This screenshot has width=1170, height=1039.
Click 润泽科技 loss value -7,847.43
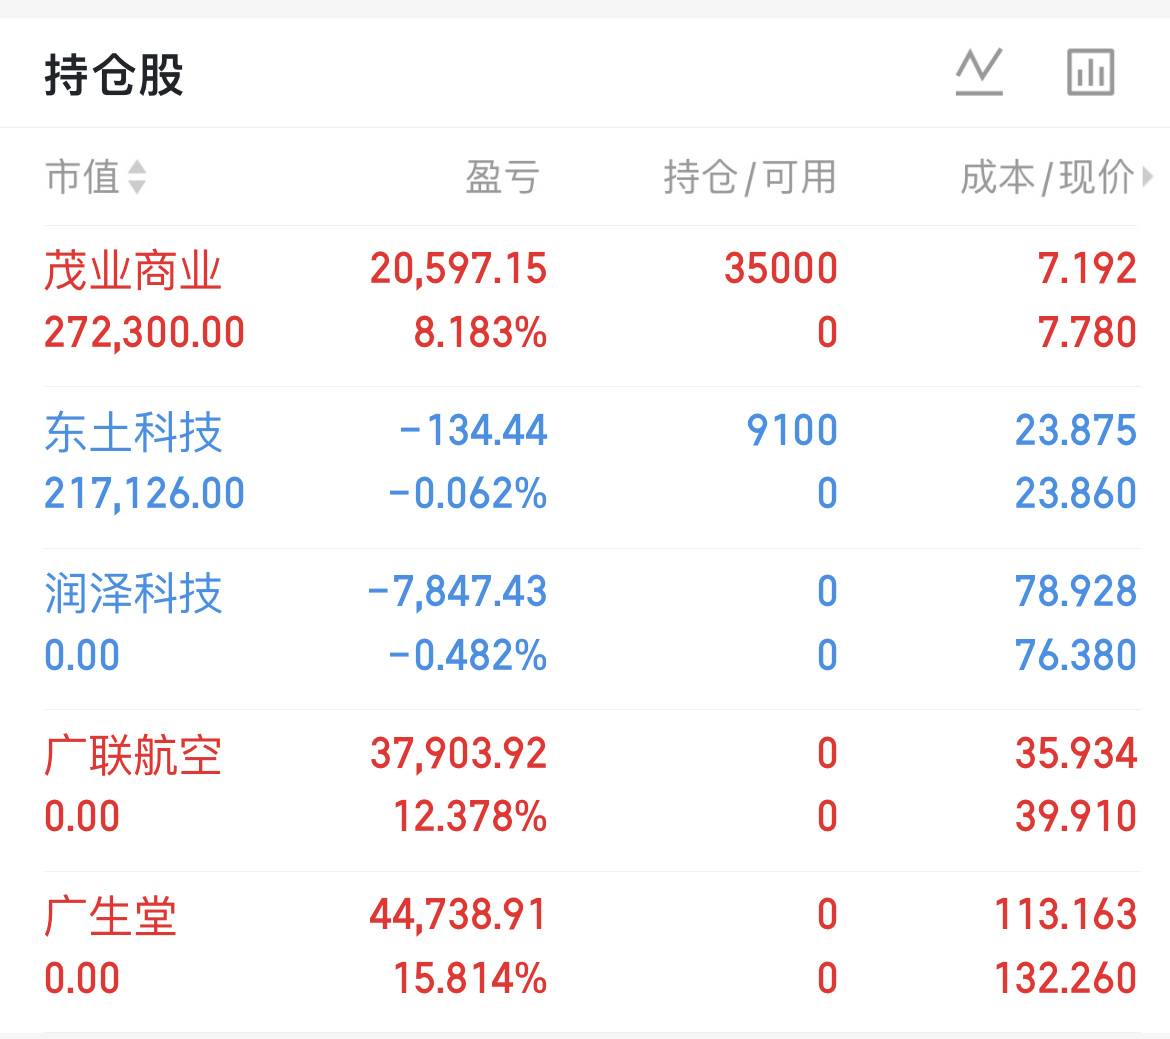pyautogui.click(x=457, y=592)
